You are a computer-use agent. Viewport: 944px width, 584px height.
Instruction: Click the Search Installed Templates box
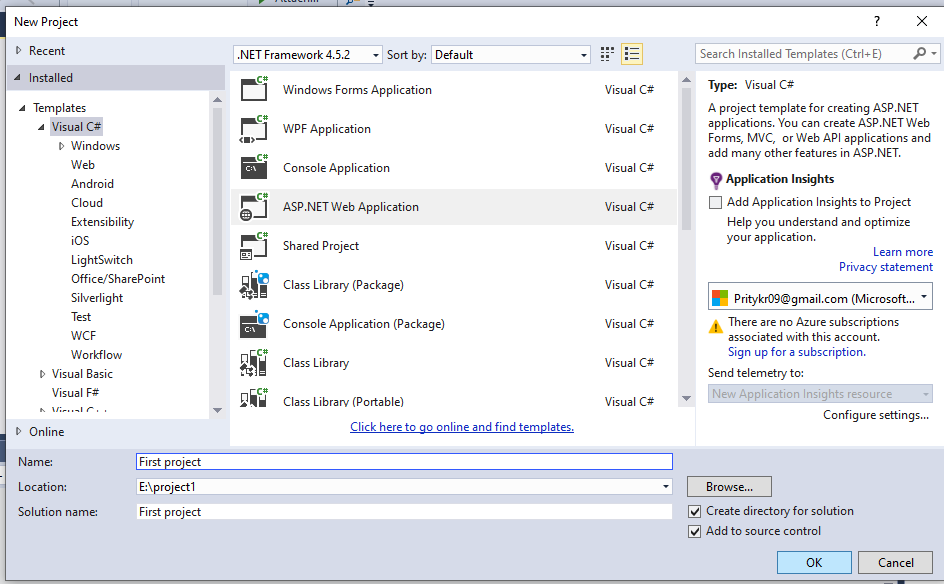coord(804,54)
